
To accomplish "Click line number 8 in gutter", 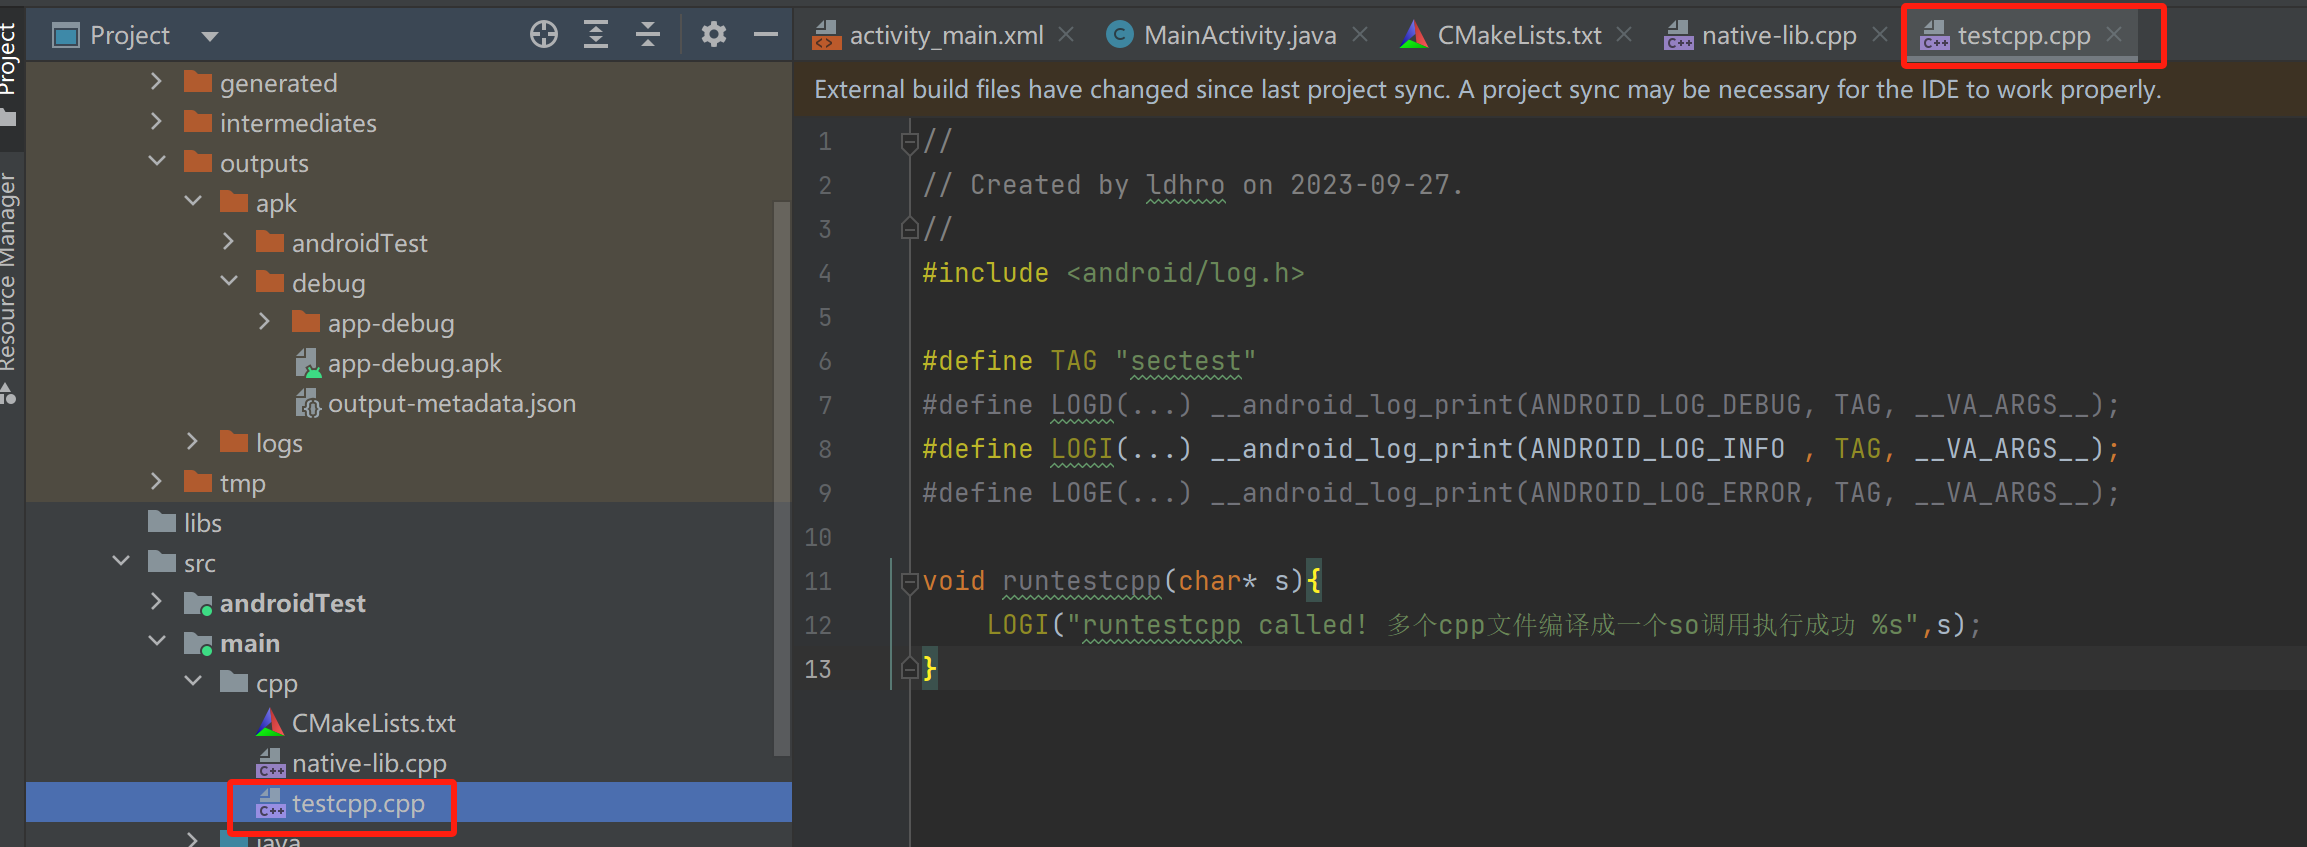I will click(x=825, y=449).
